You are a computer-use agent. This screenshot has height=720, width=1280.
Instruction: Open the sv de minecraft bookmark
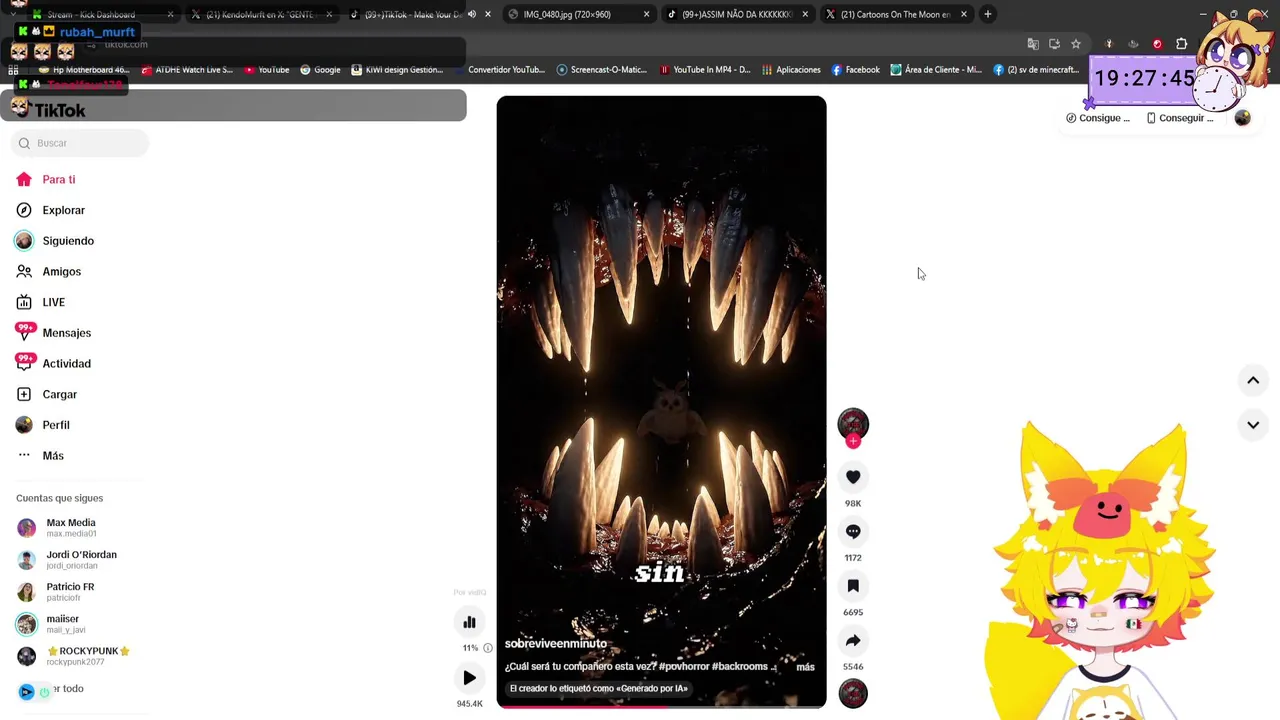tap(1036, 70)
